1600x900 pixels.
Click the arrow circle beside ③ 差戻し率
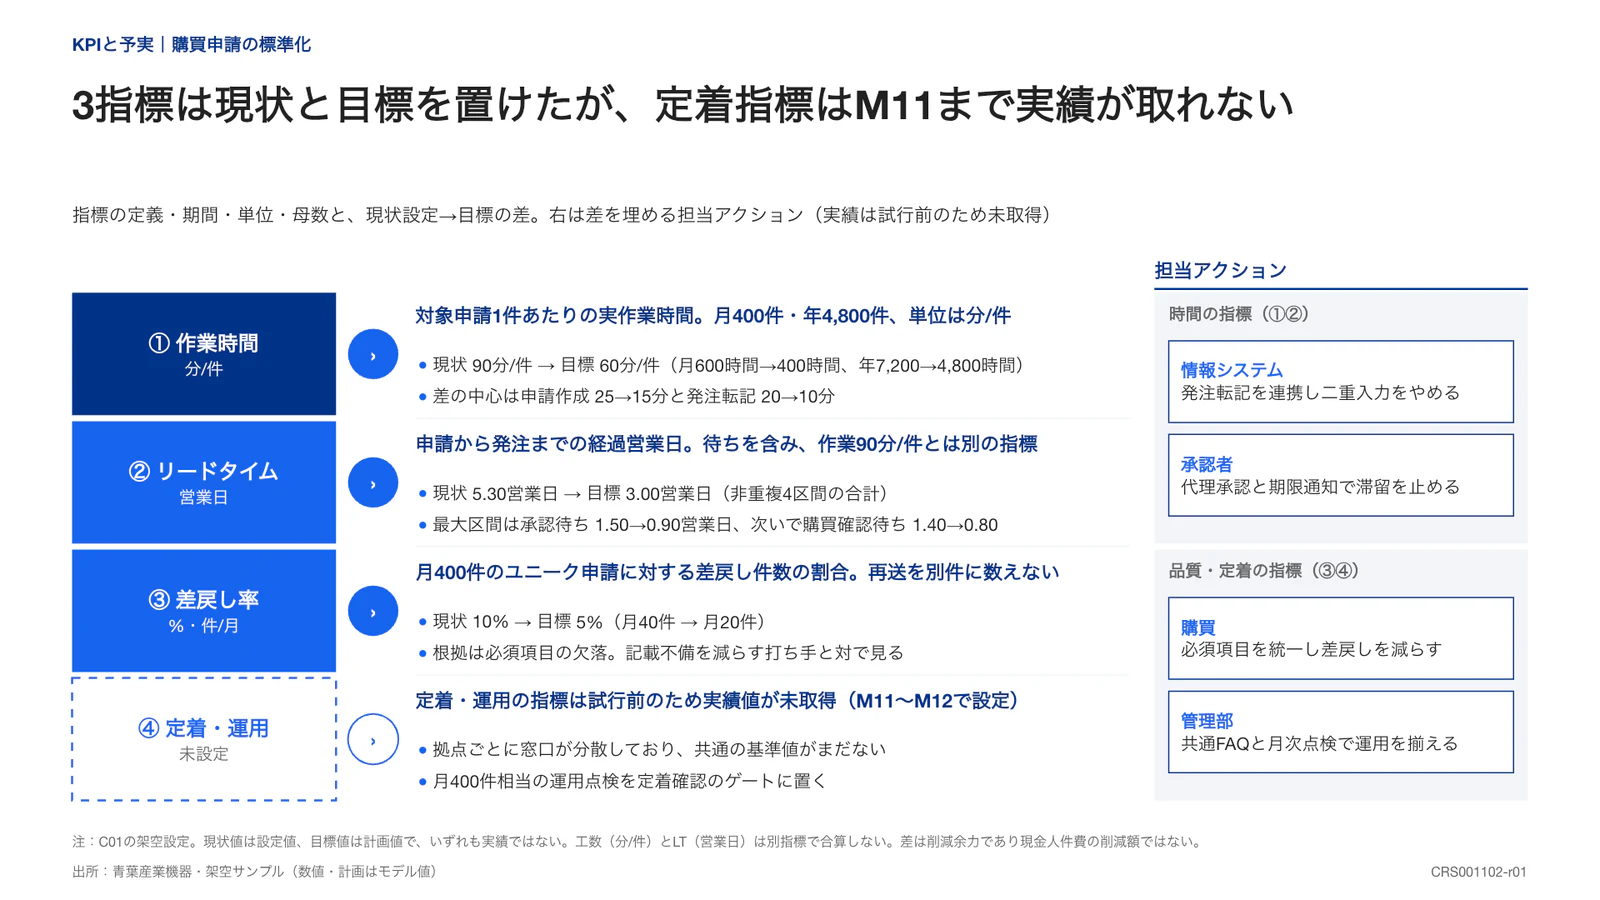click(373, 611)
